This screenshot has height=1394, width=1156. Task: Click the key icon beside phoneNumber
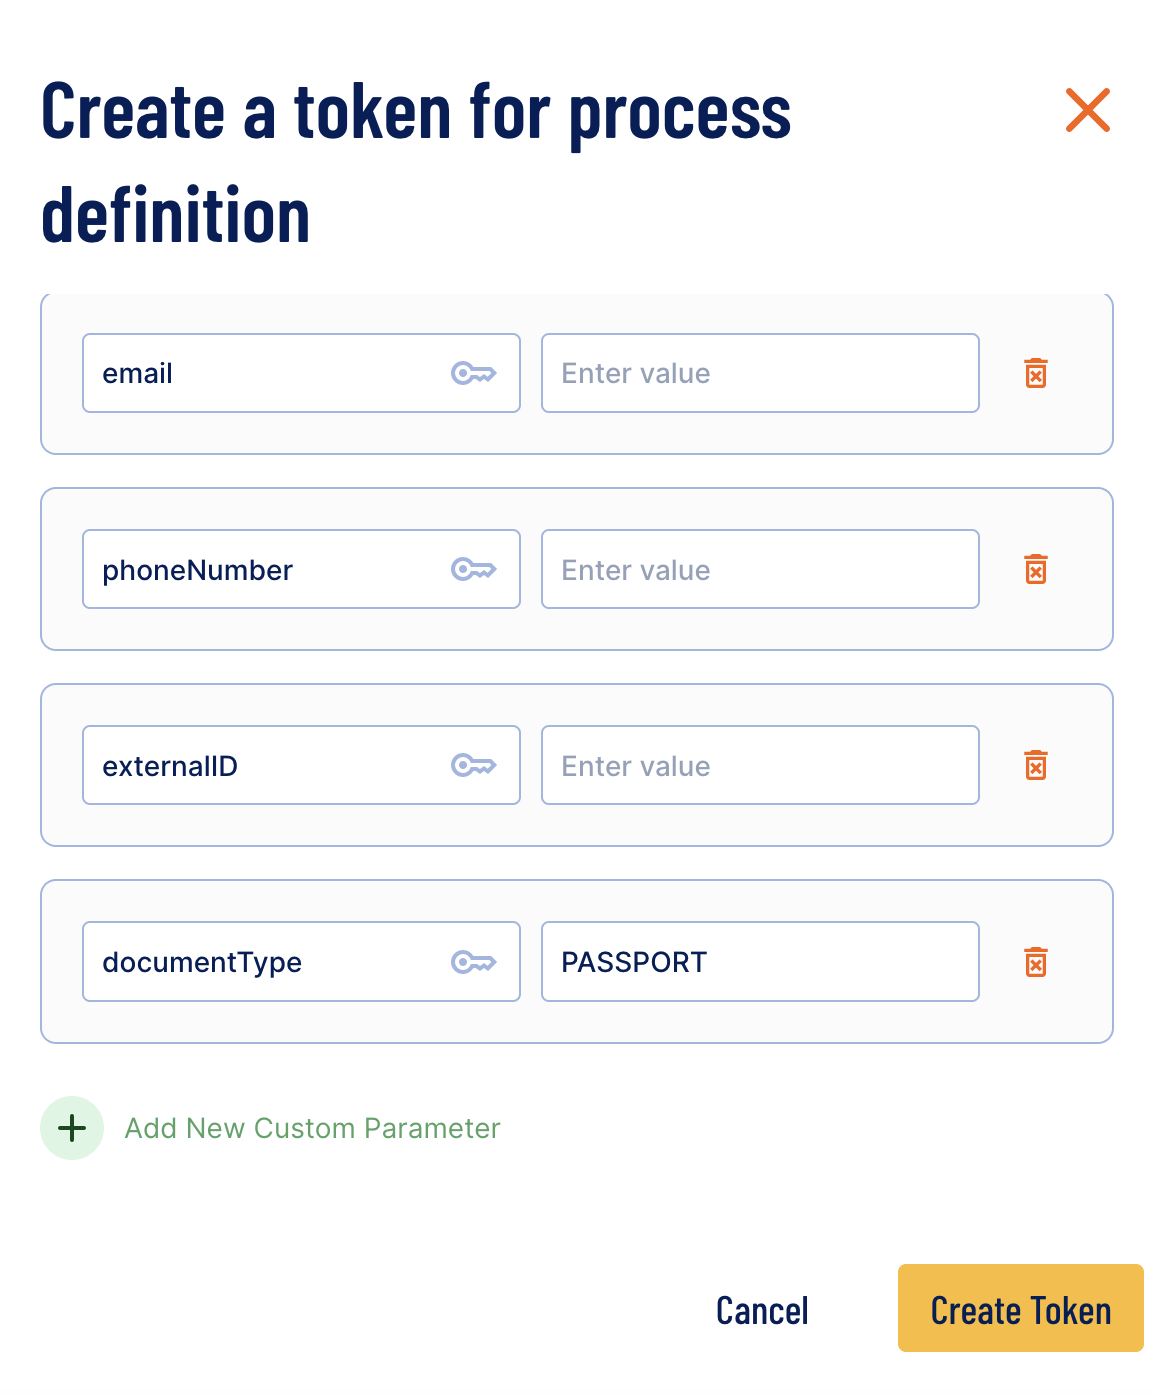click(x=474, y=569)
